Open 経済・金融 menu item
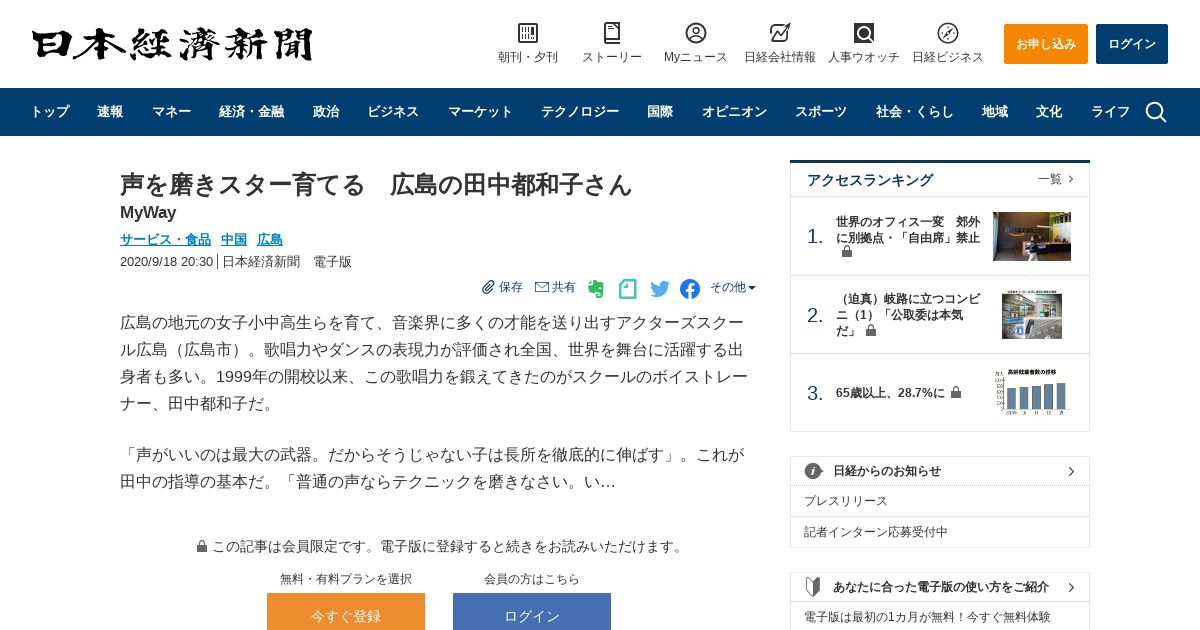The width and height of the screenshot is (1200, 630). click(x=252, y=112)
